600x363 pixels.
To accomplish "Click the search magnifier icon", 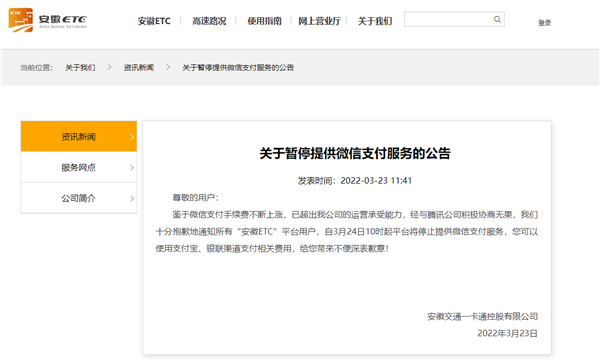I will (x=497, y=19).
